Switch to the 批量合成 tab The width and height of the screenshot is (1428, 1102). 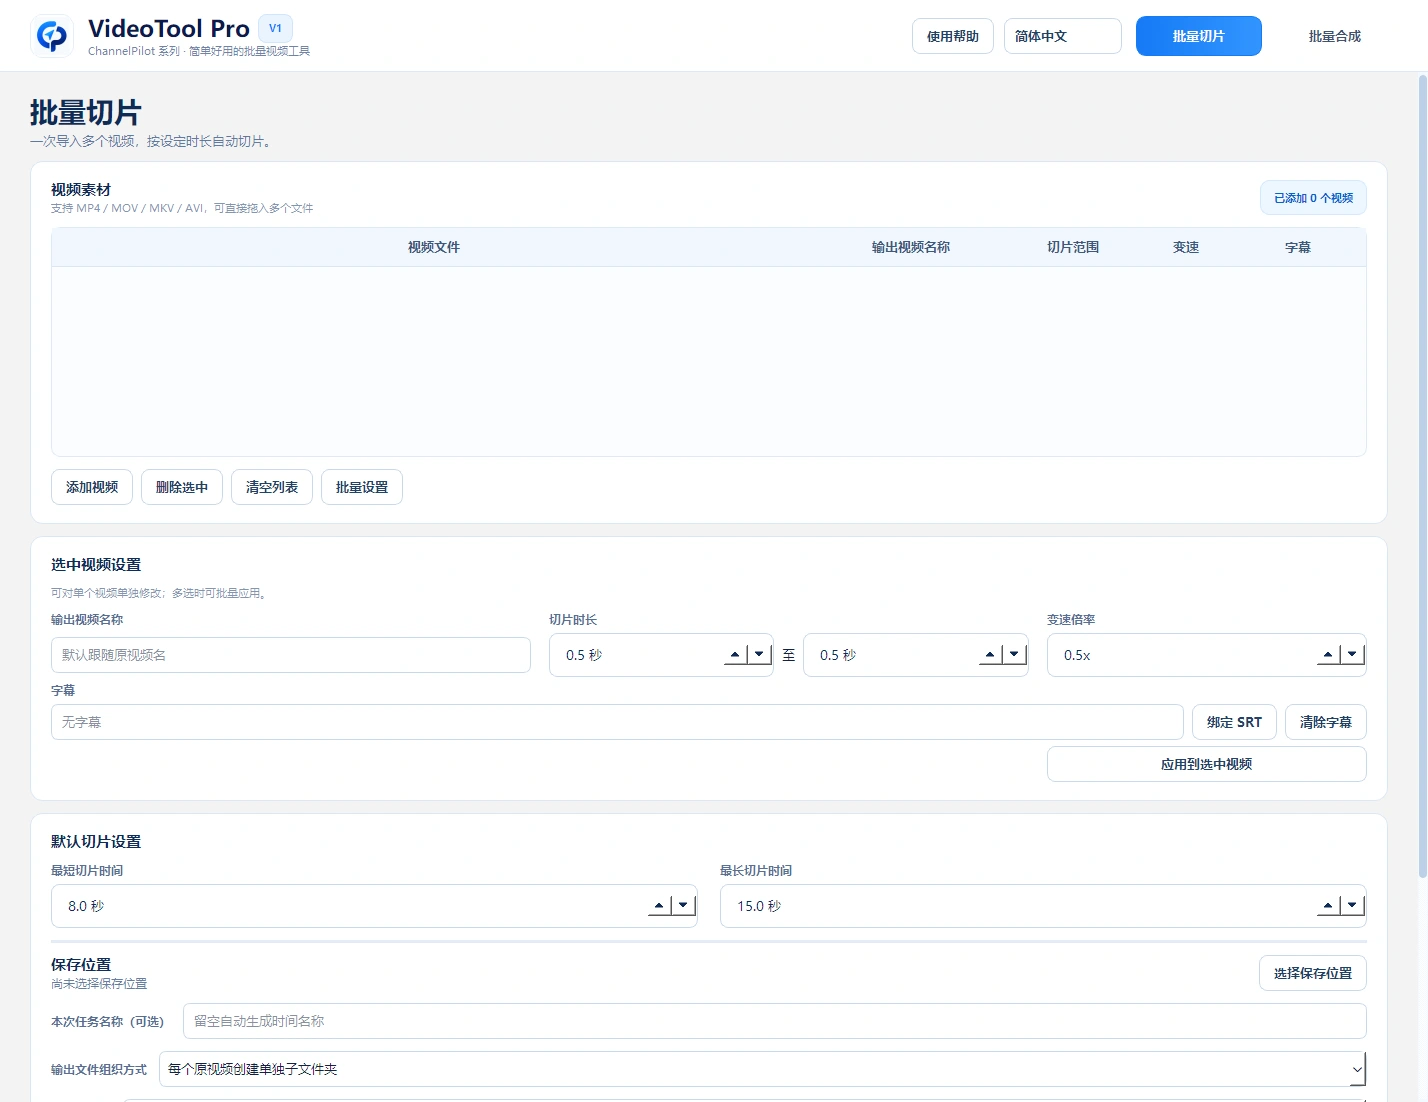click(x=1334, y=36)
